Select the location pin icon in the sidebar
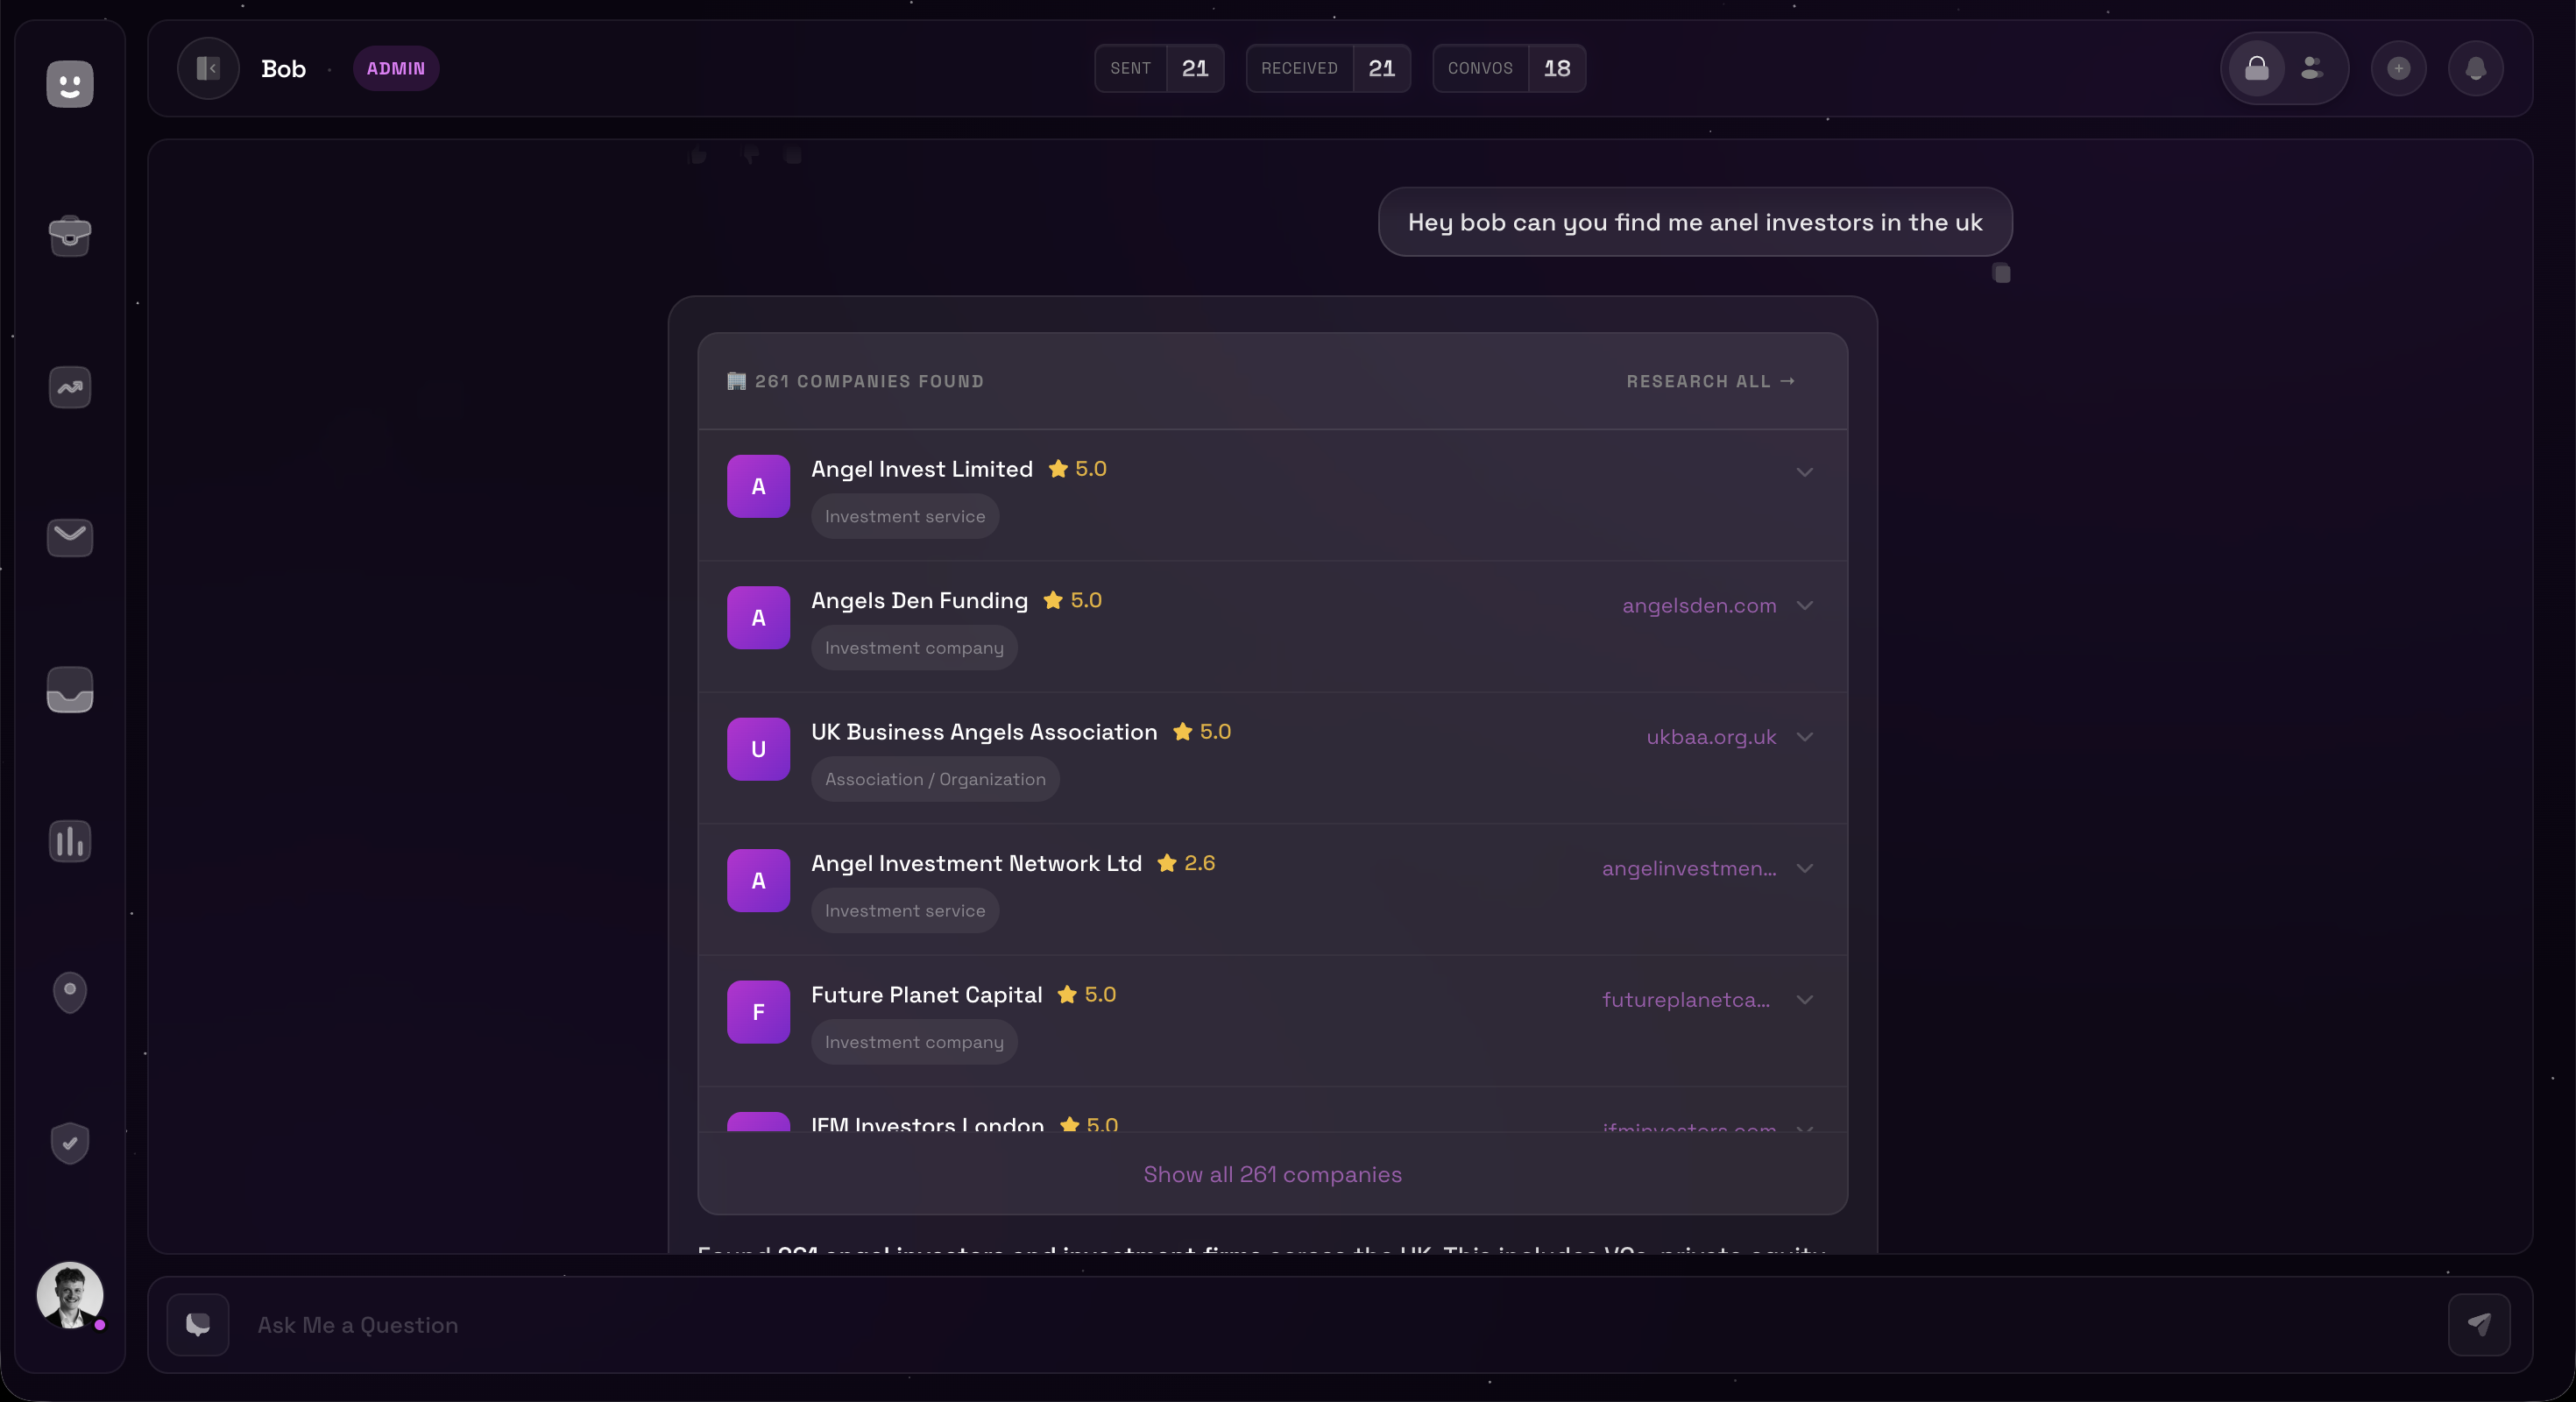2576x1402 pixels. [x=69, y=992]
